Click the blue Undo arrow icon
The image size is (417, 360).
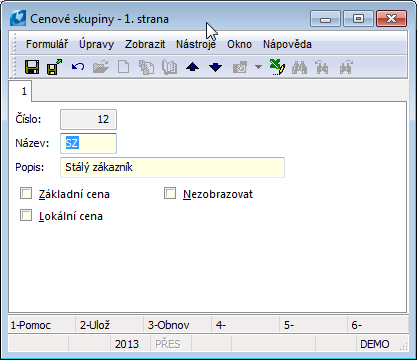point(78,67)
